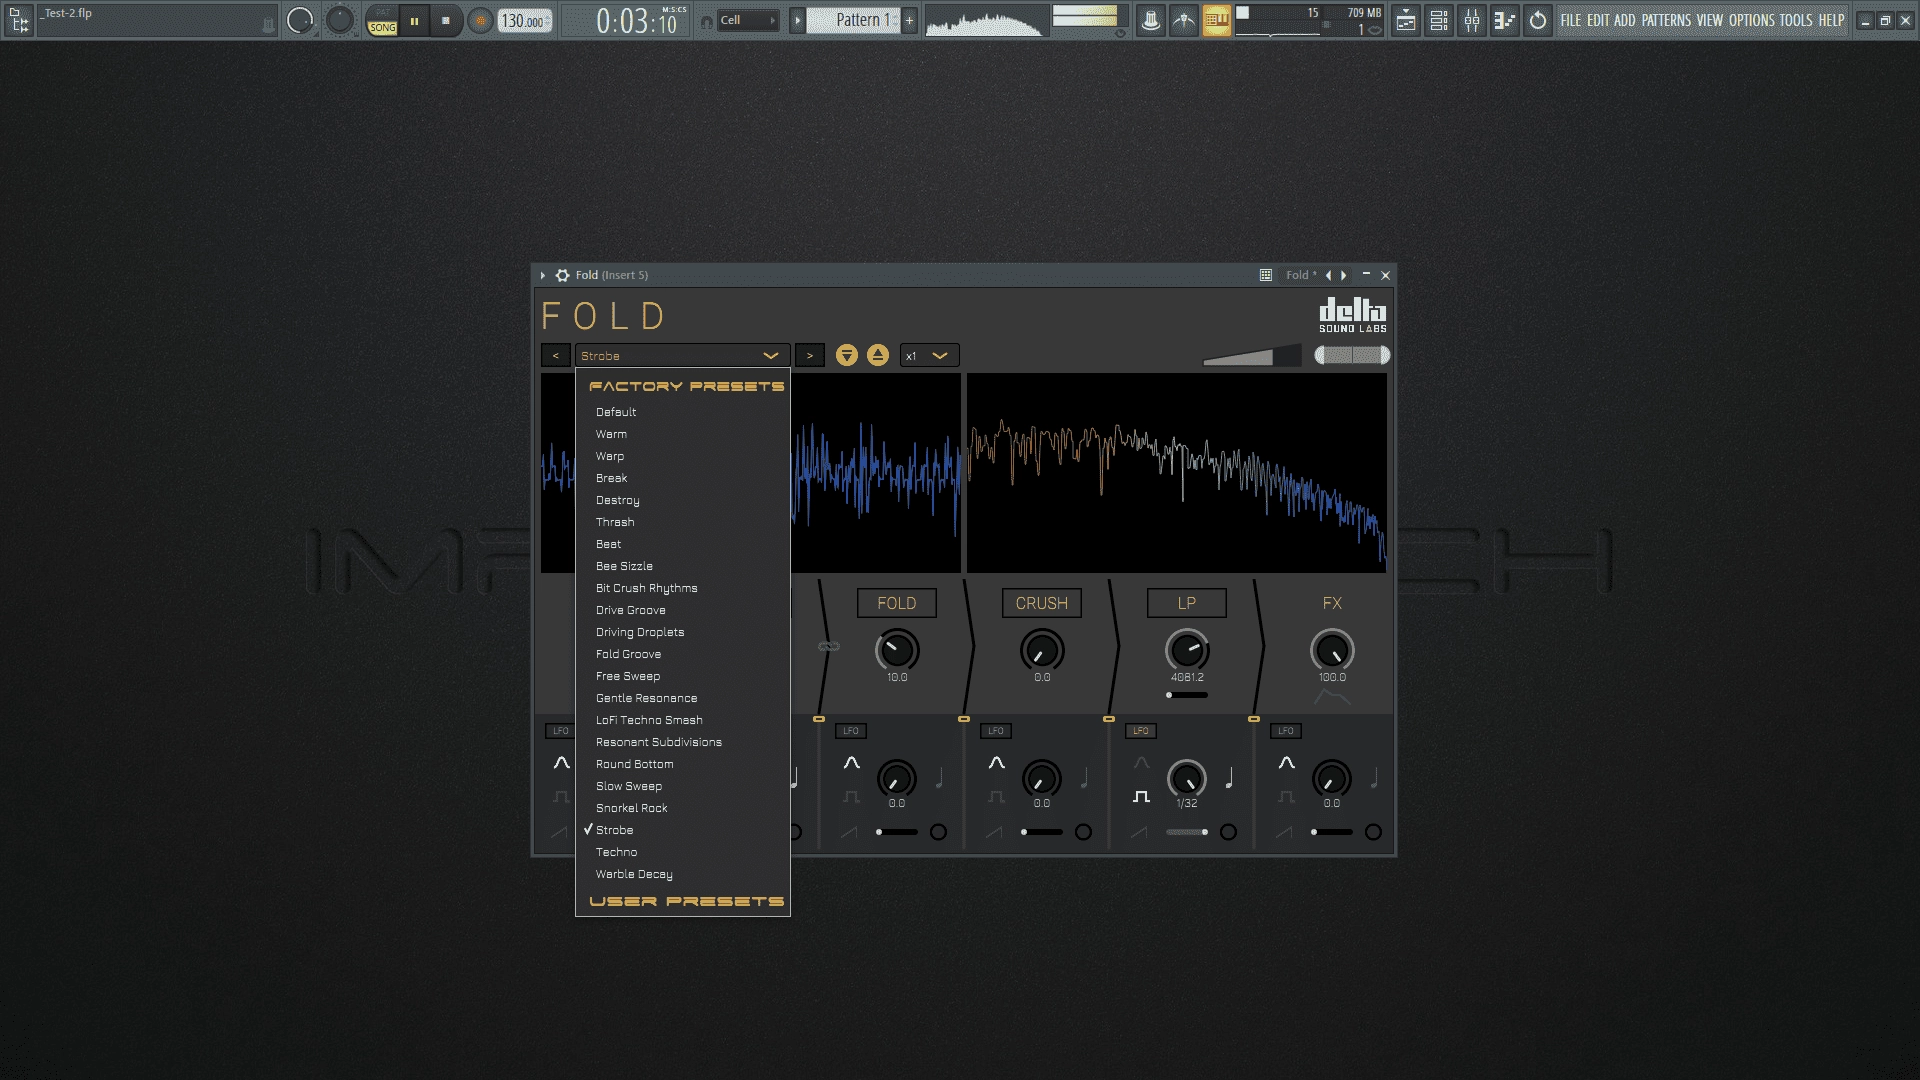Viewport: 1920px width, 1080px height.
Task: Adjust the output volume wedge slider
Action: click(1252, 356)
